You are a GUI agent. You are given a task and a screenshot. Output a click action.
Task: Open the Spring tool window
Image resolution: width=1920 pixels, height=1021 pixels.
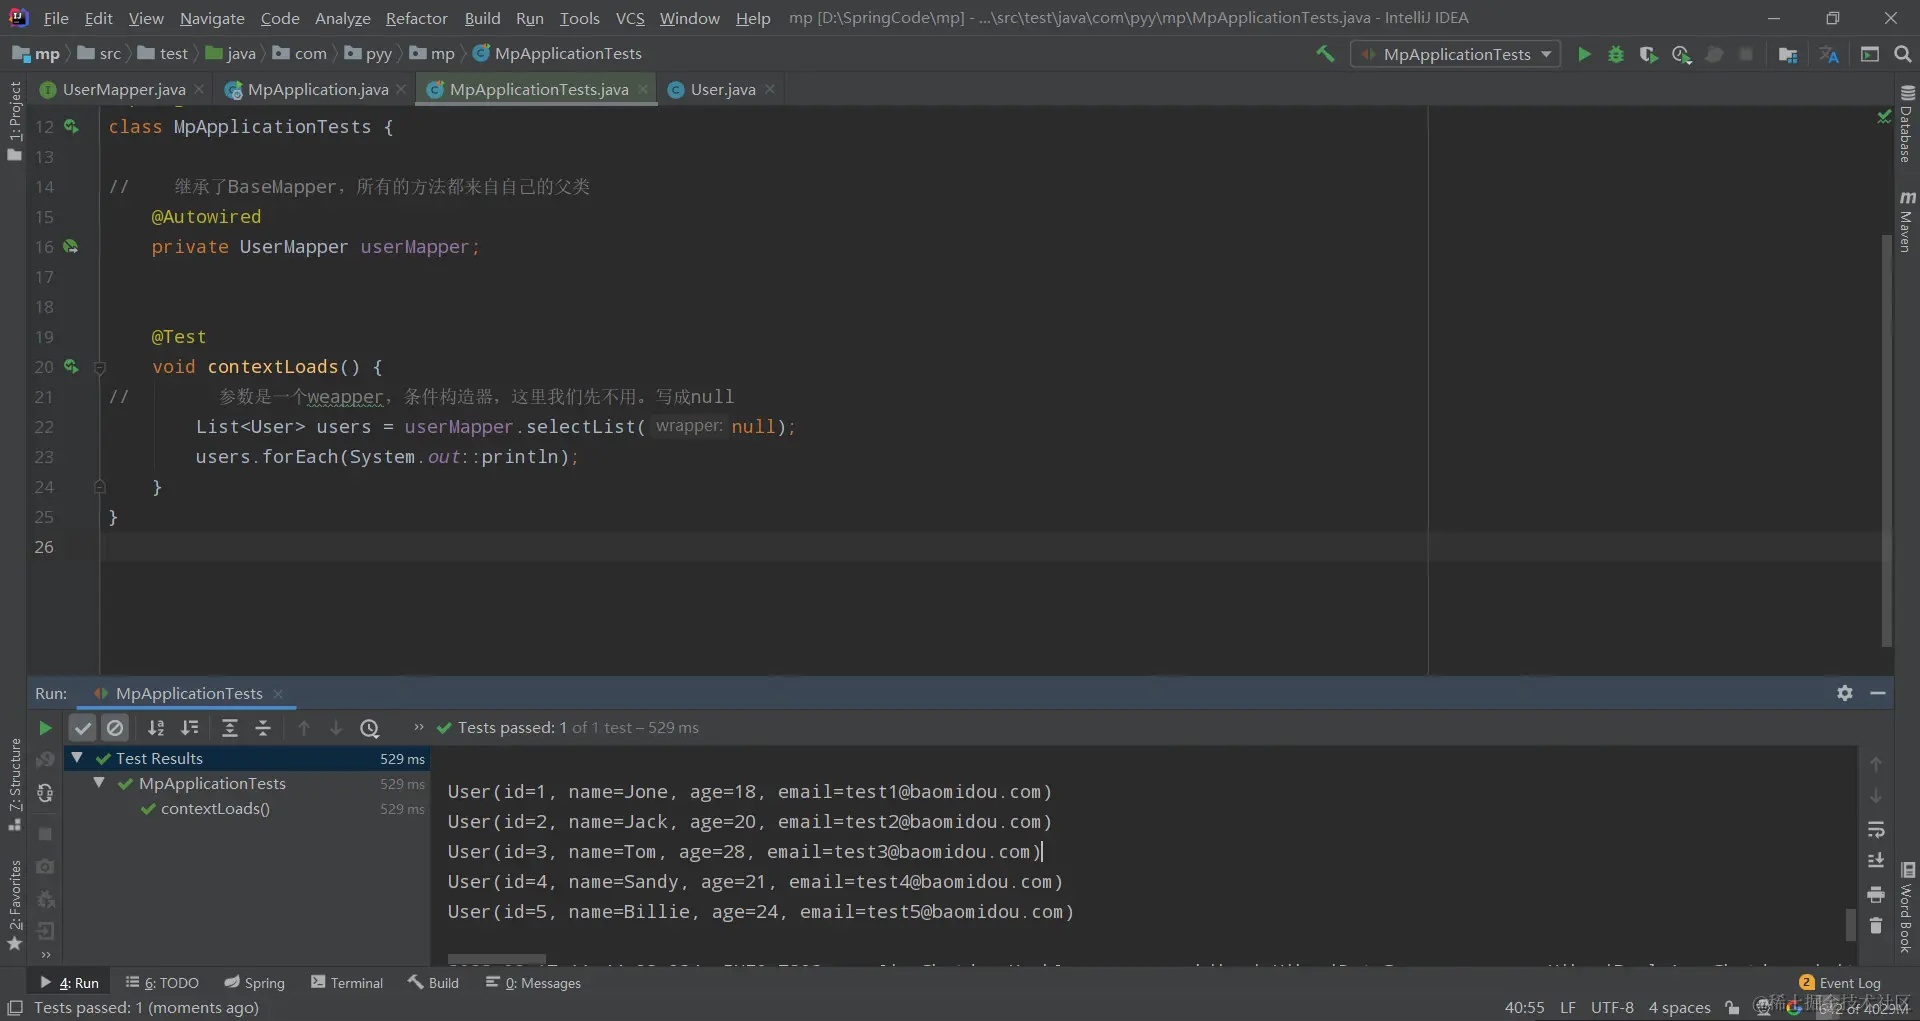click(x=255, y=983)
